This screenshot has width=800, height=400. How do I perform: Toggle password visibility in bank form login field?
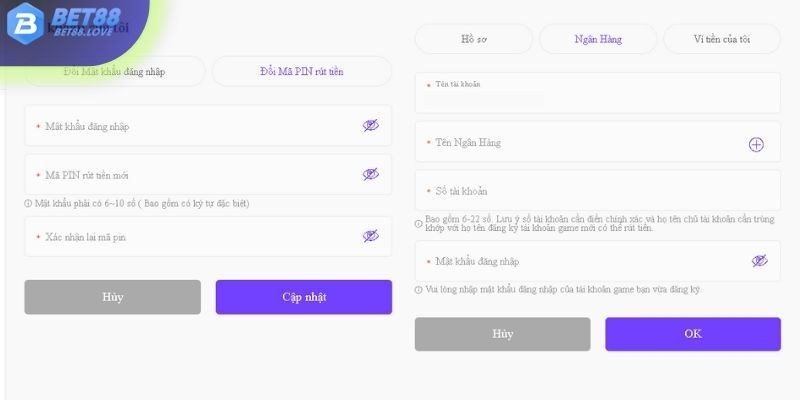760,261
